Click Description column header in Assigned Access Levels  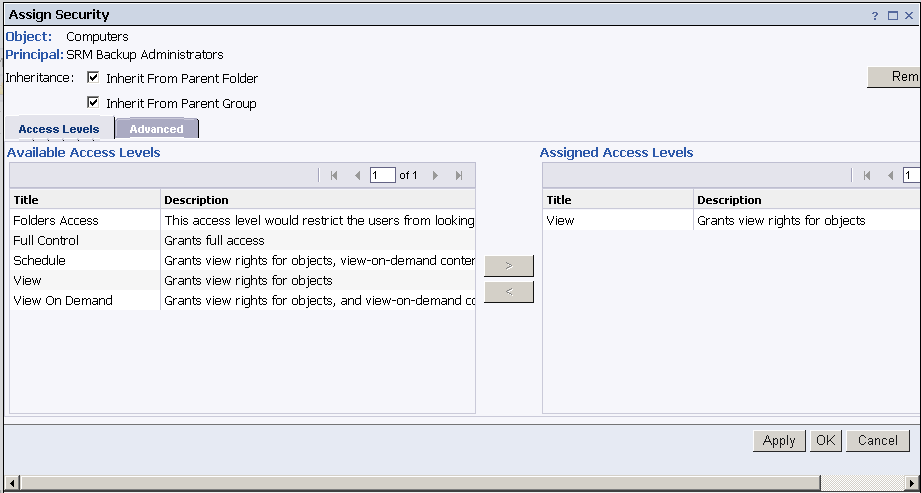(x=807, y=200)
